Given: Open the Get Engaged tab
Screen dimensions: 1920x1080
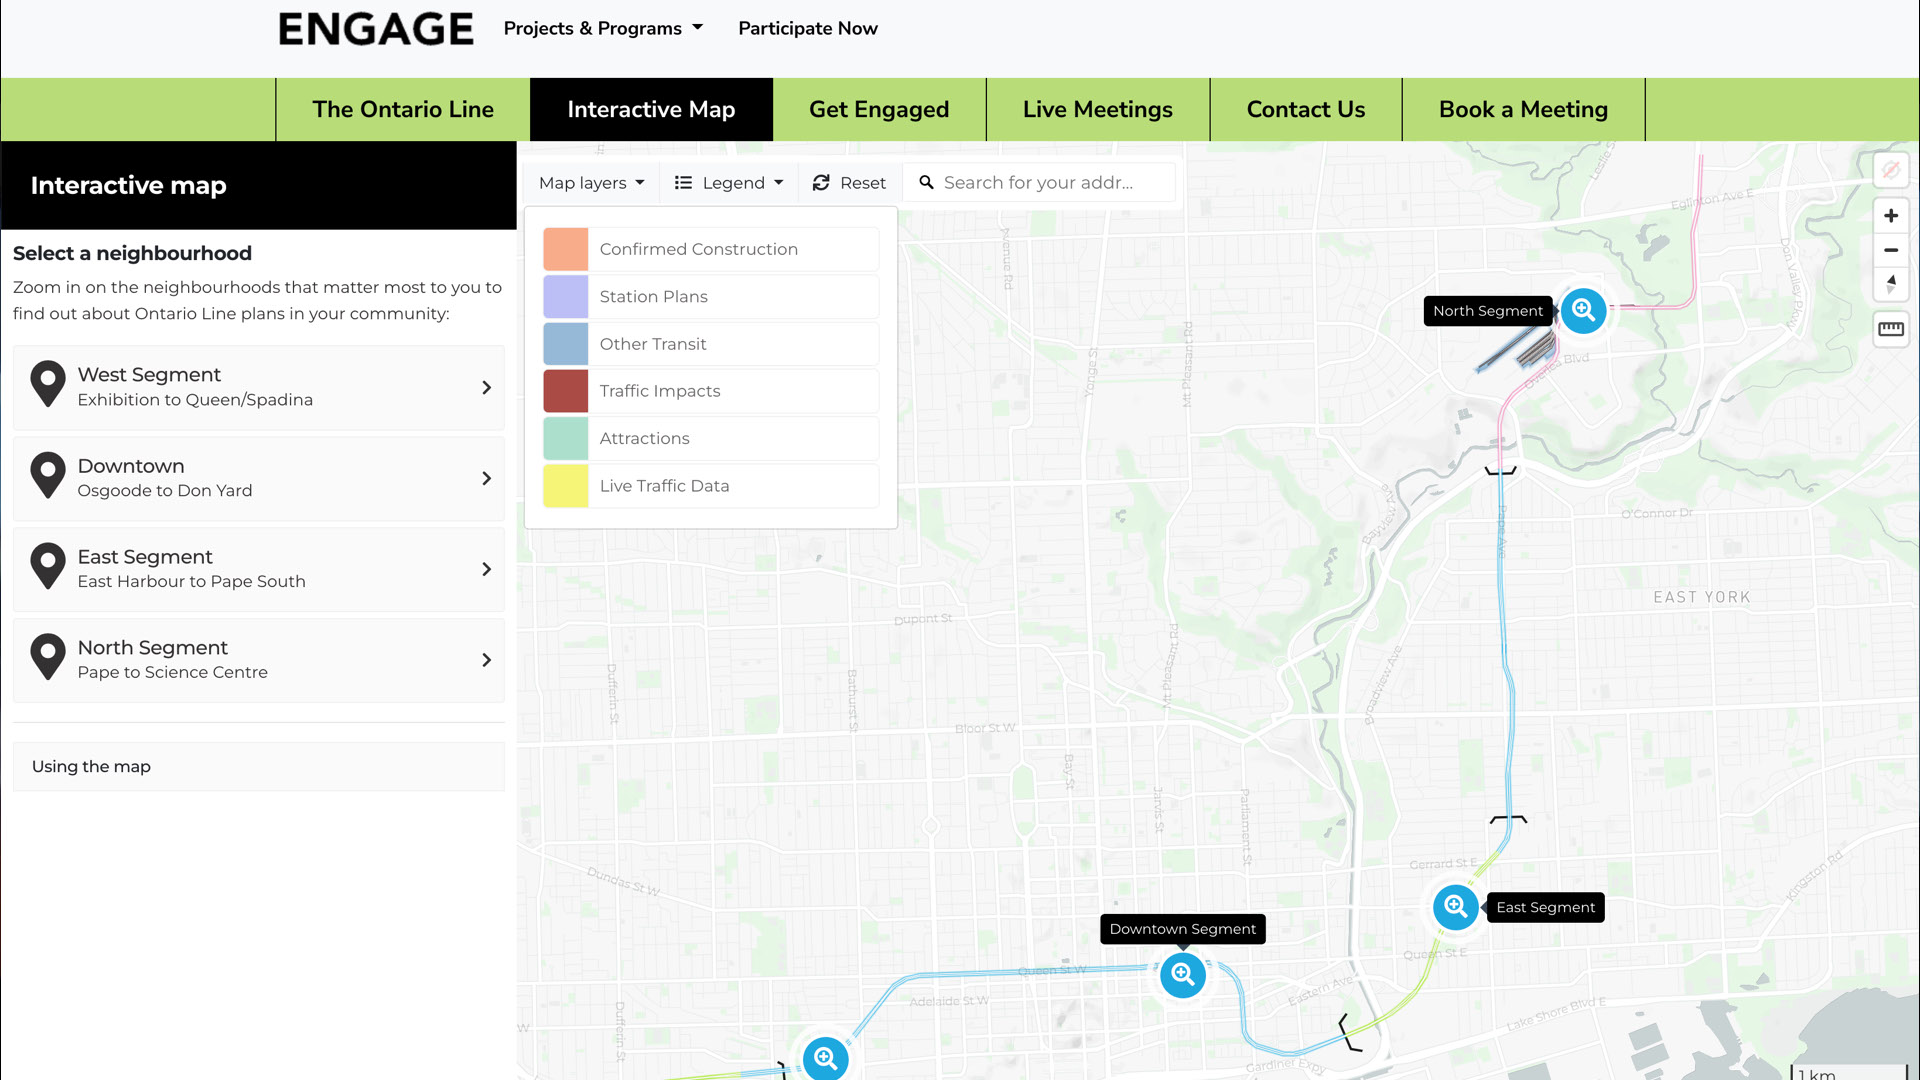Looking at the screenshot, I should [x=879, y=110].
